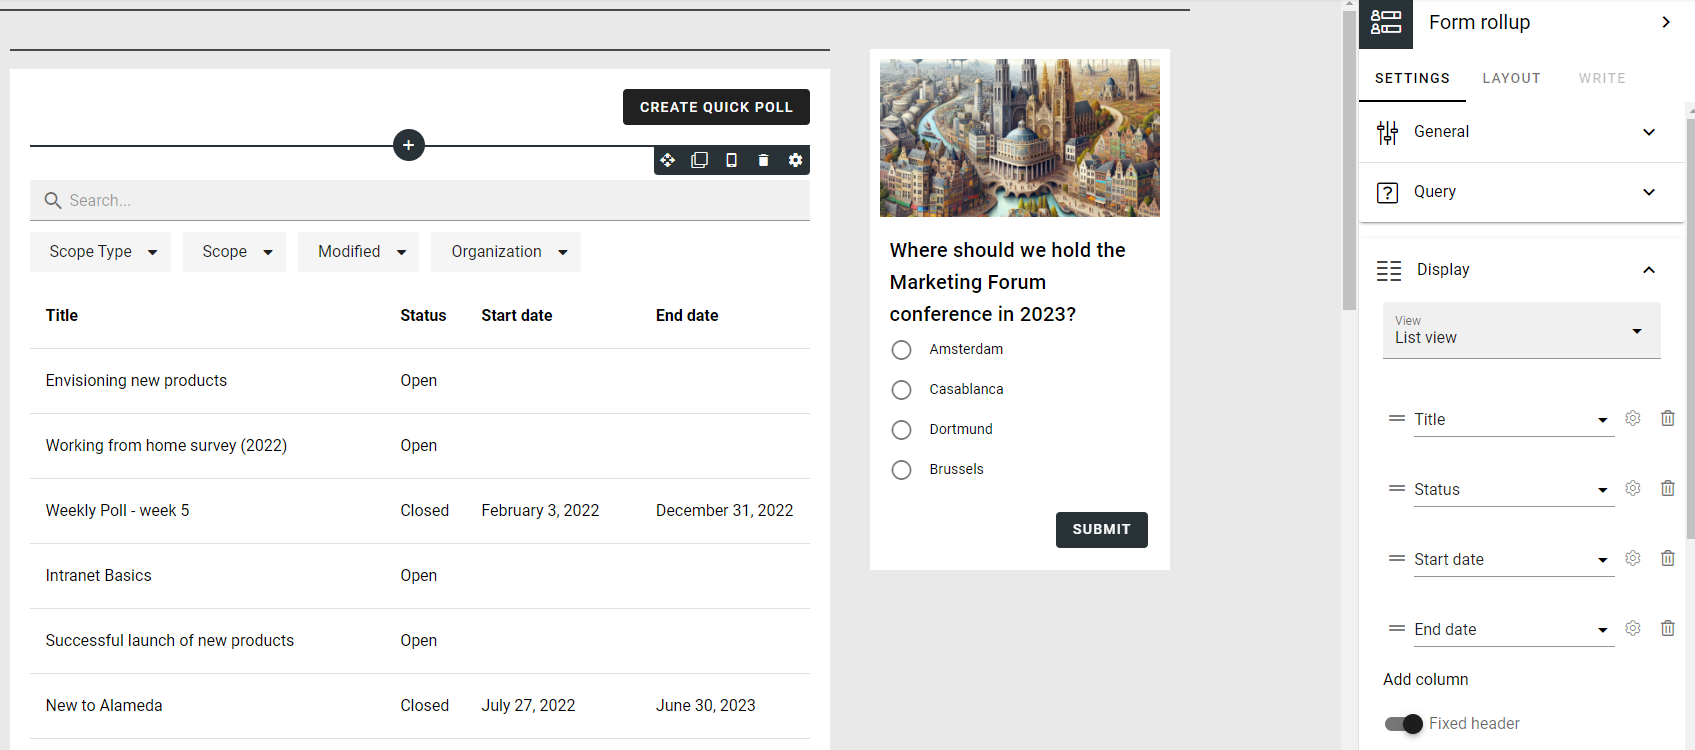
Task: Toggle the Fixed header switch
Action: (1404, 724)
